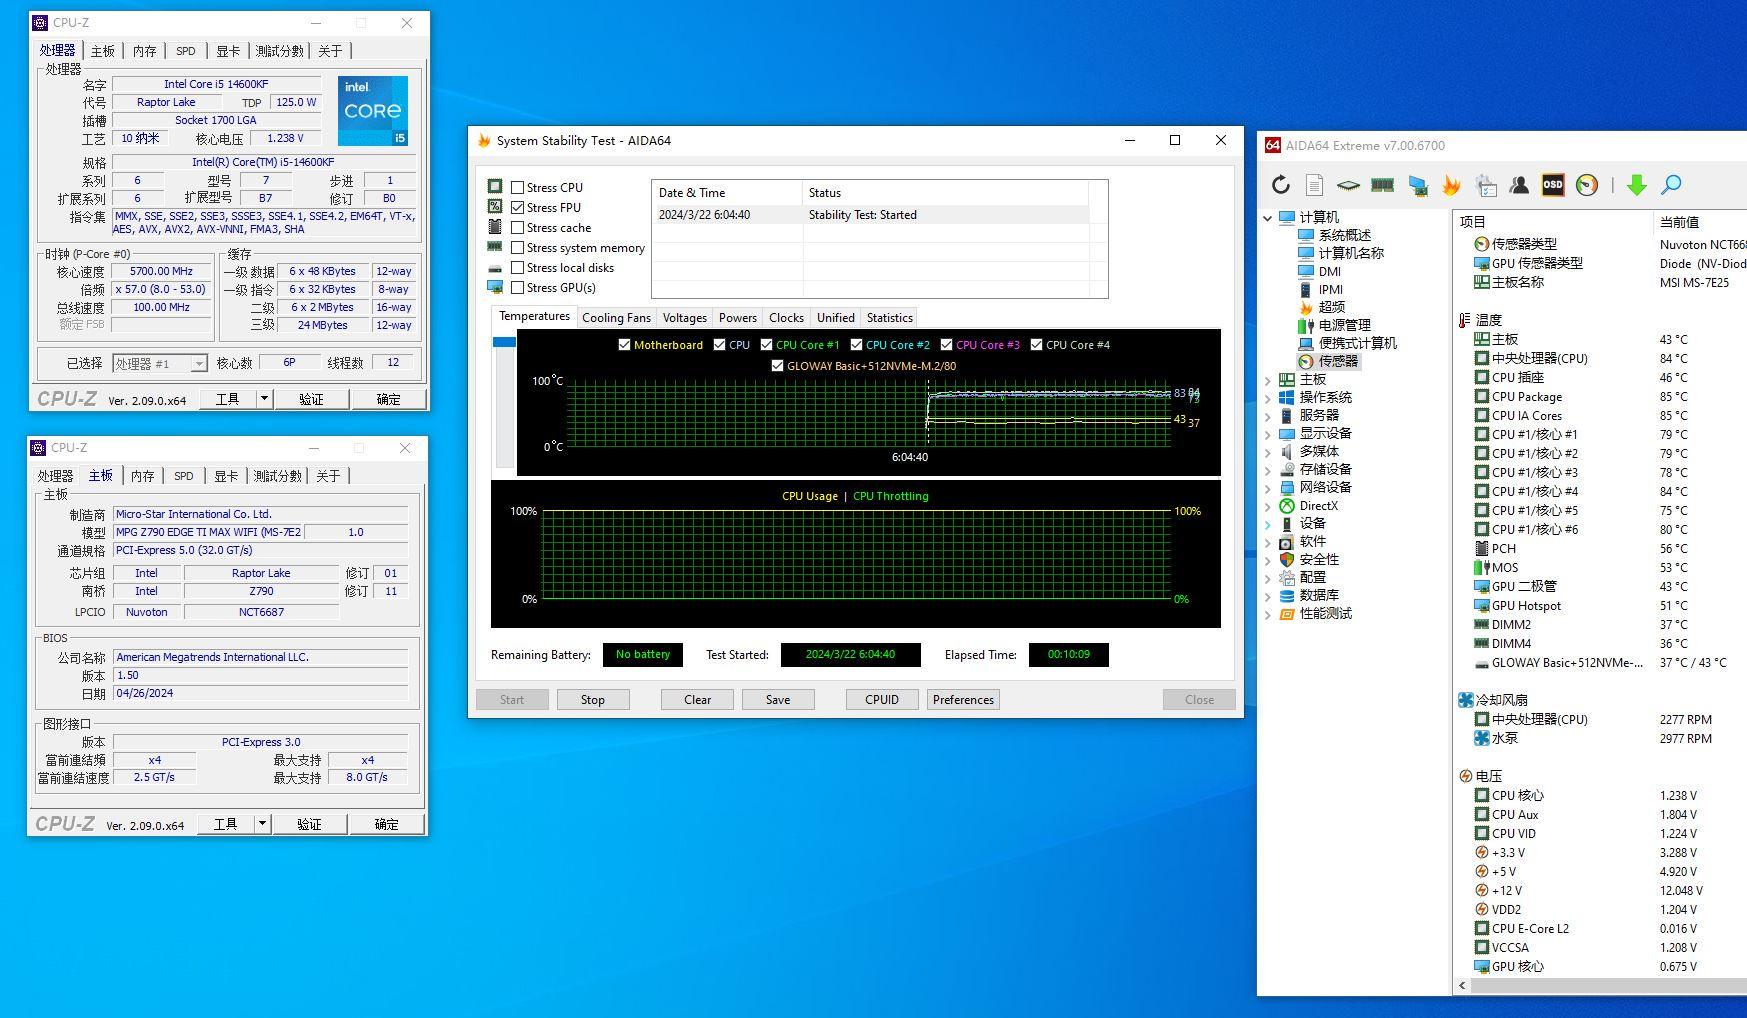The width and height of the screenshot is (1747, 1018).
Task: Open the OSD panel icon
Action: (1552, 185)
